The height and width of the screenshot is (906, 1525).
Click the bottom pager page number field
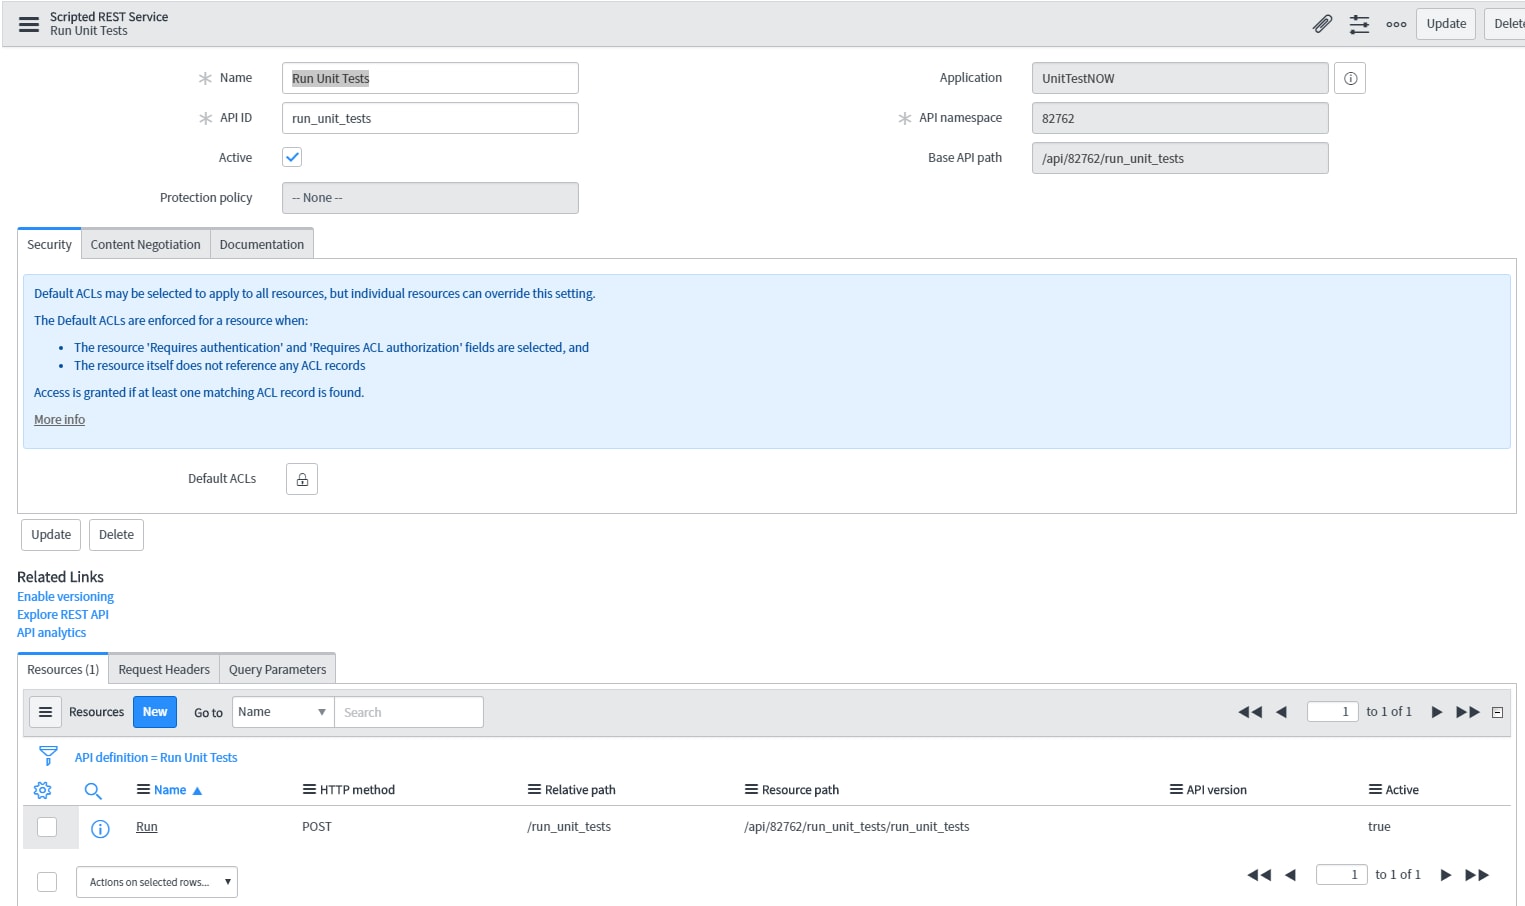(x=1341, y=875)
